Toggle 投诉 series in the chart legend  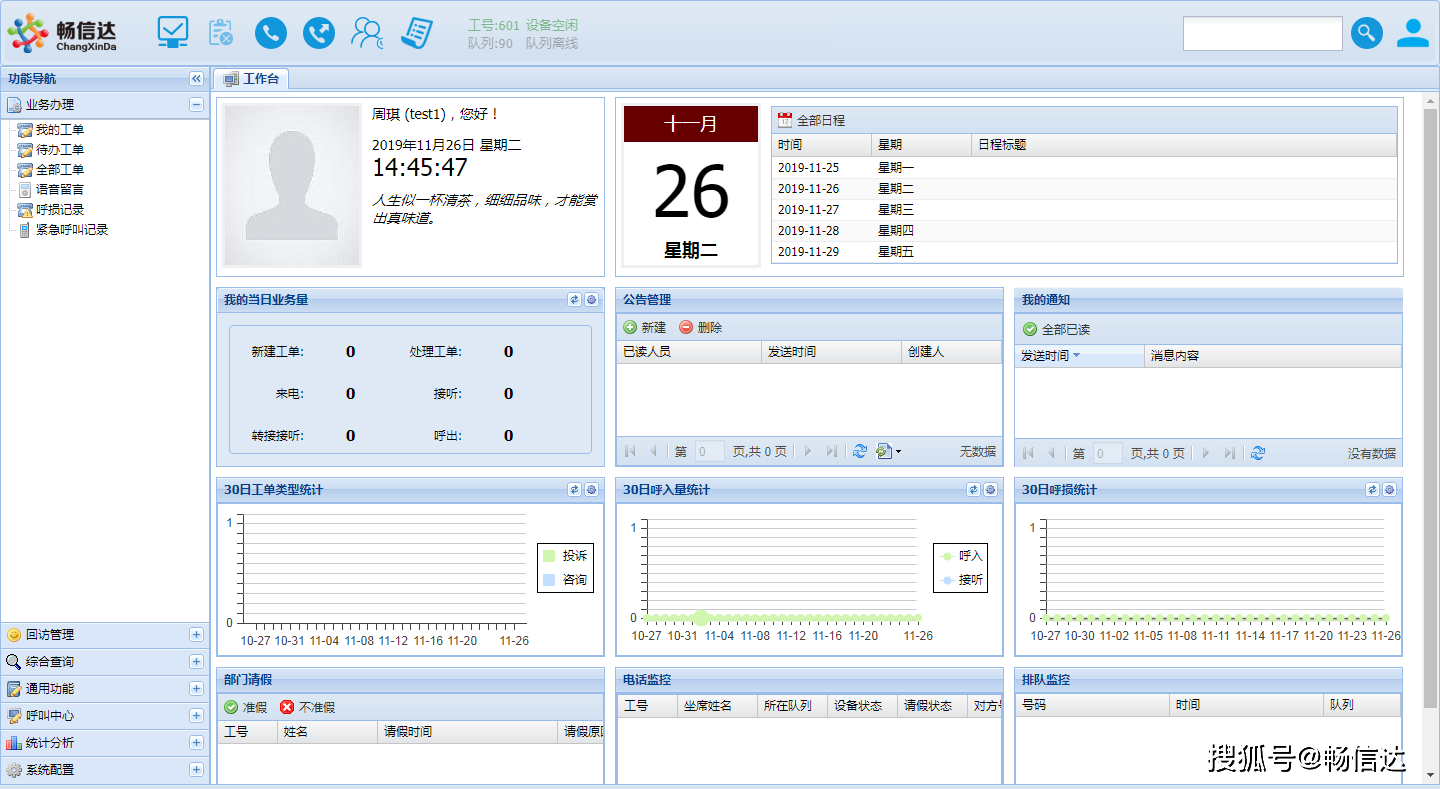tap(565, 556)
